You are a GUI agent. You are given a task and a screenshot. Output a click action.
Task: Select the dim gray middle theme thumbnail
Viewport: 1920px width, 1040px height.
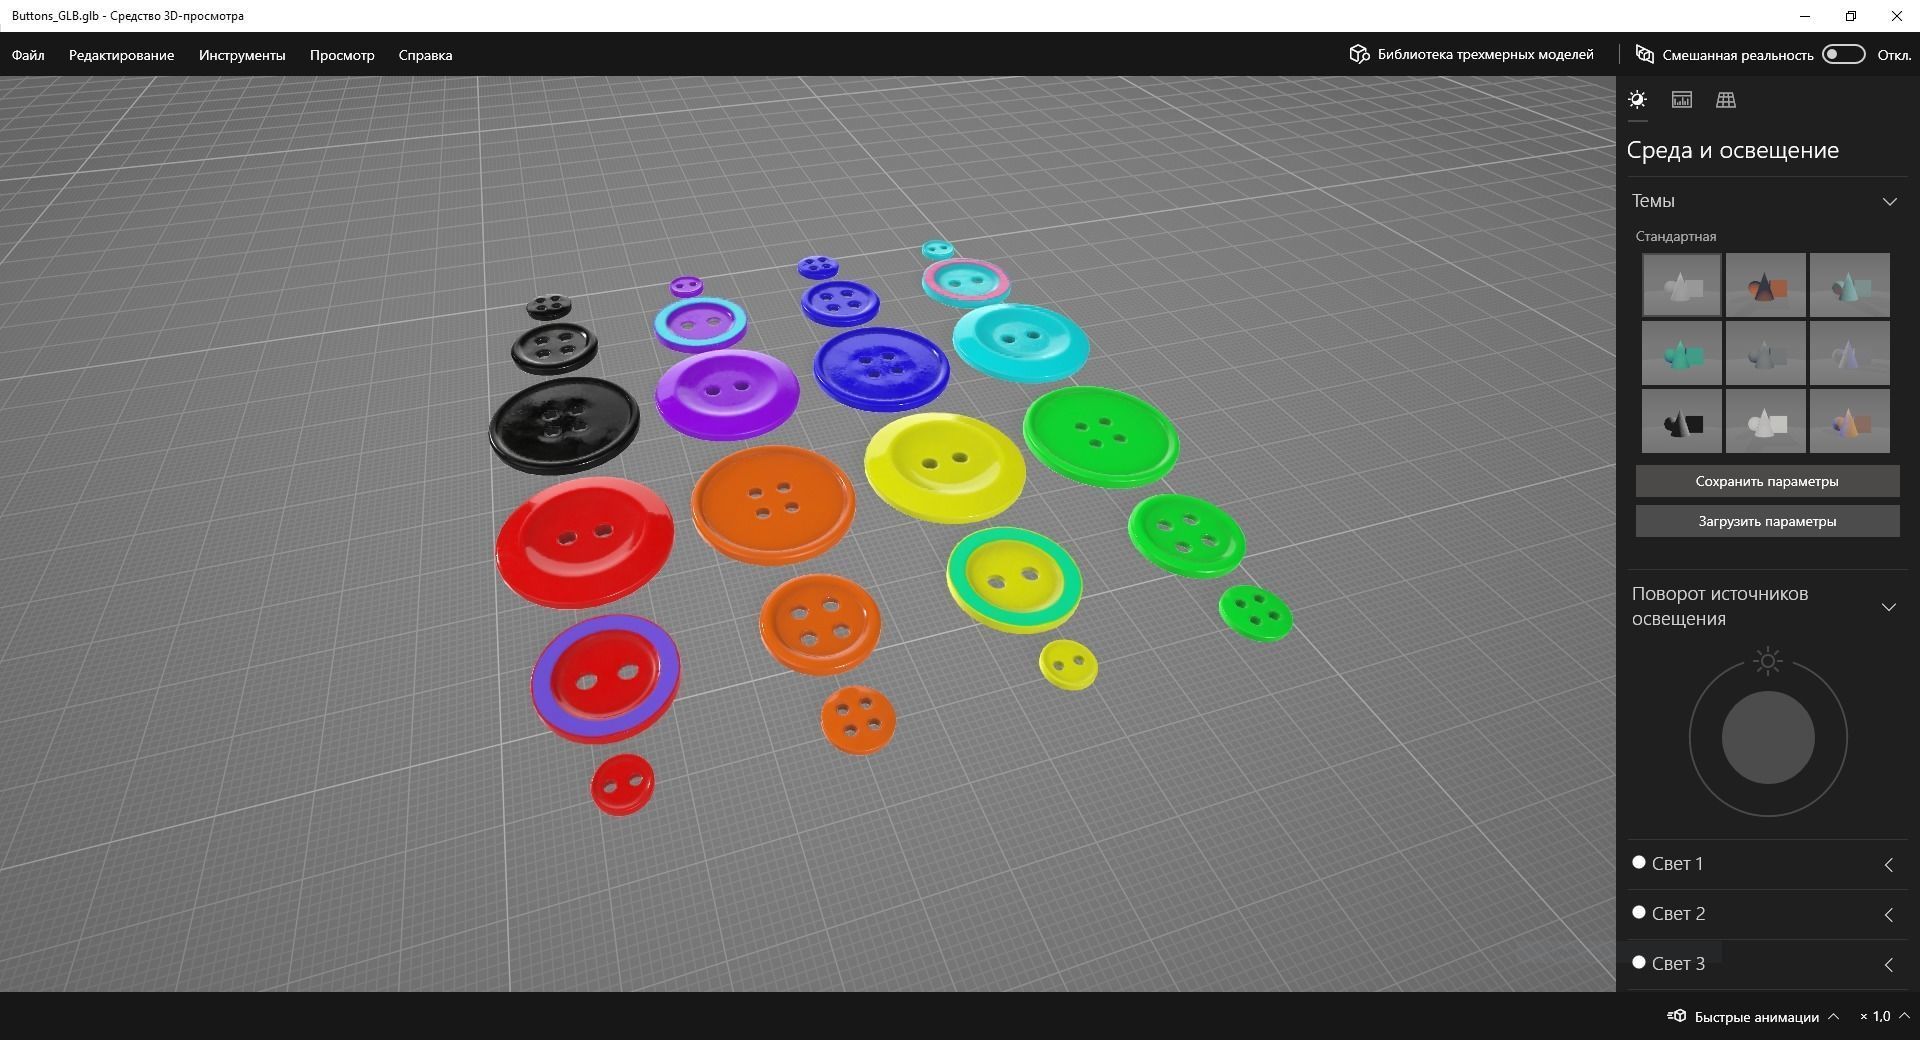1766,353
